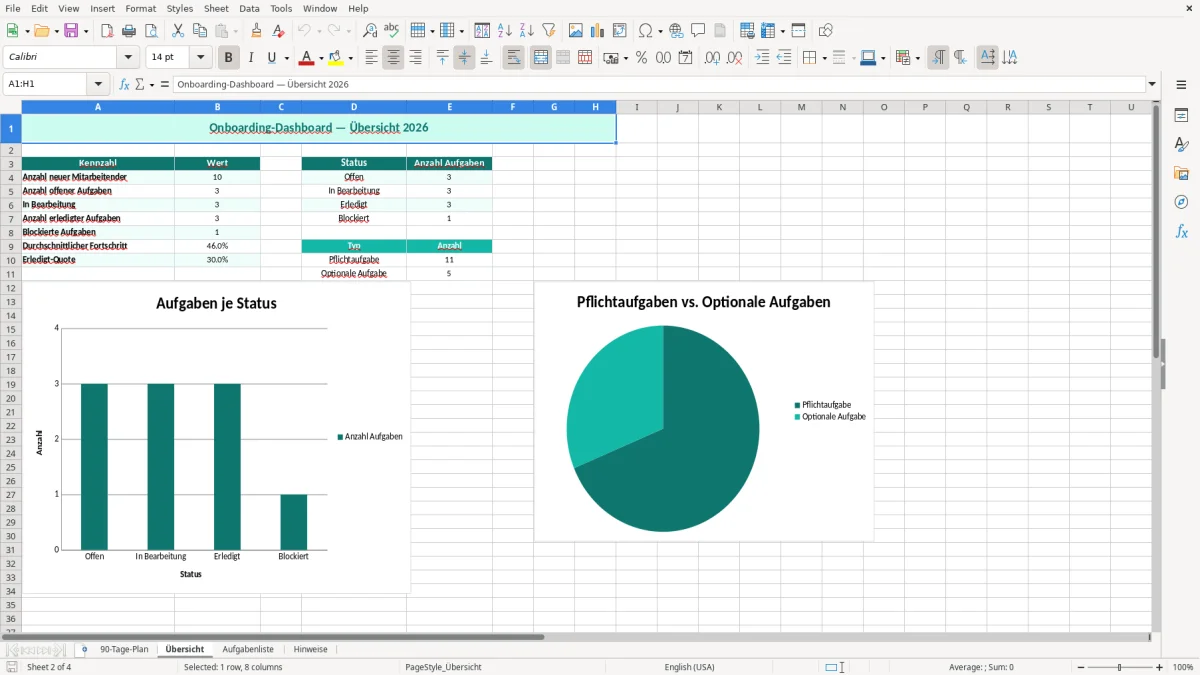The image size is (1200, 675).
Task: Switch to the Hinweise sheet tab
Action: (310, 650)
